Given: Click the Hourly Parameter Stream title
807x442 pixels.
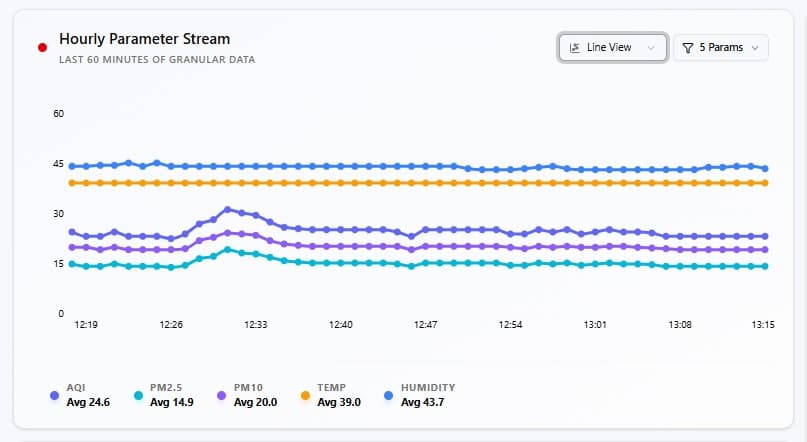Looking at the screenshot, I should coord(145,39).
